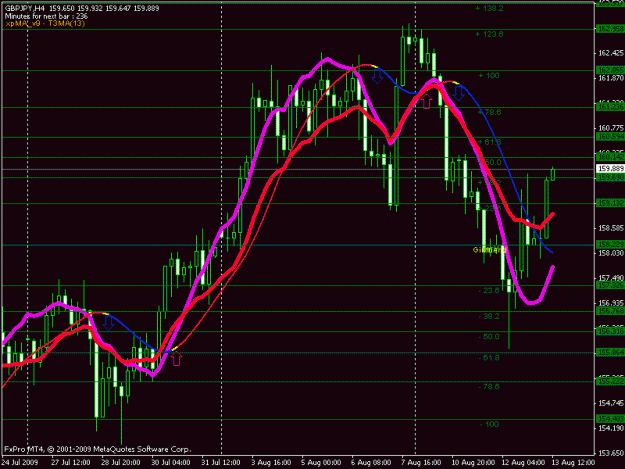Click the 161.870 price axis label

(x=611, y=78)
